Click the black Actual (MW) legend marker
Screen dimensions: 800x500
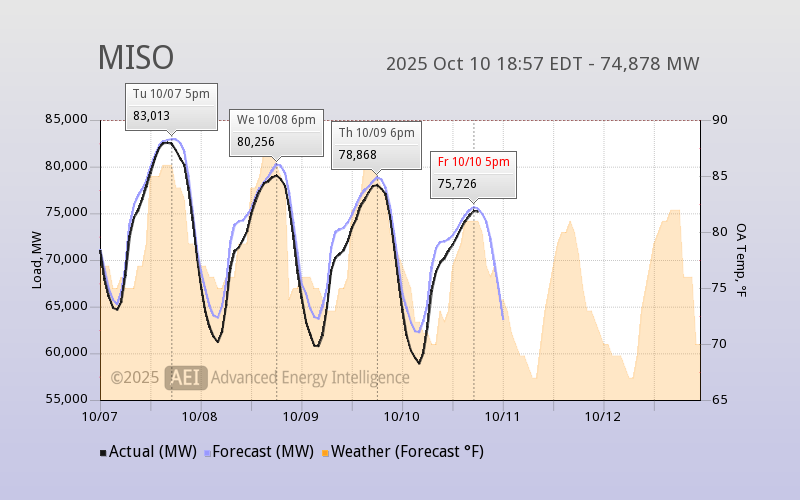[103, 452]
